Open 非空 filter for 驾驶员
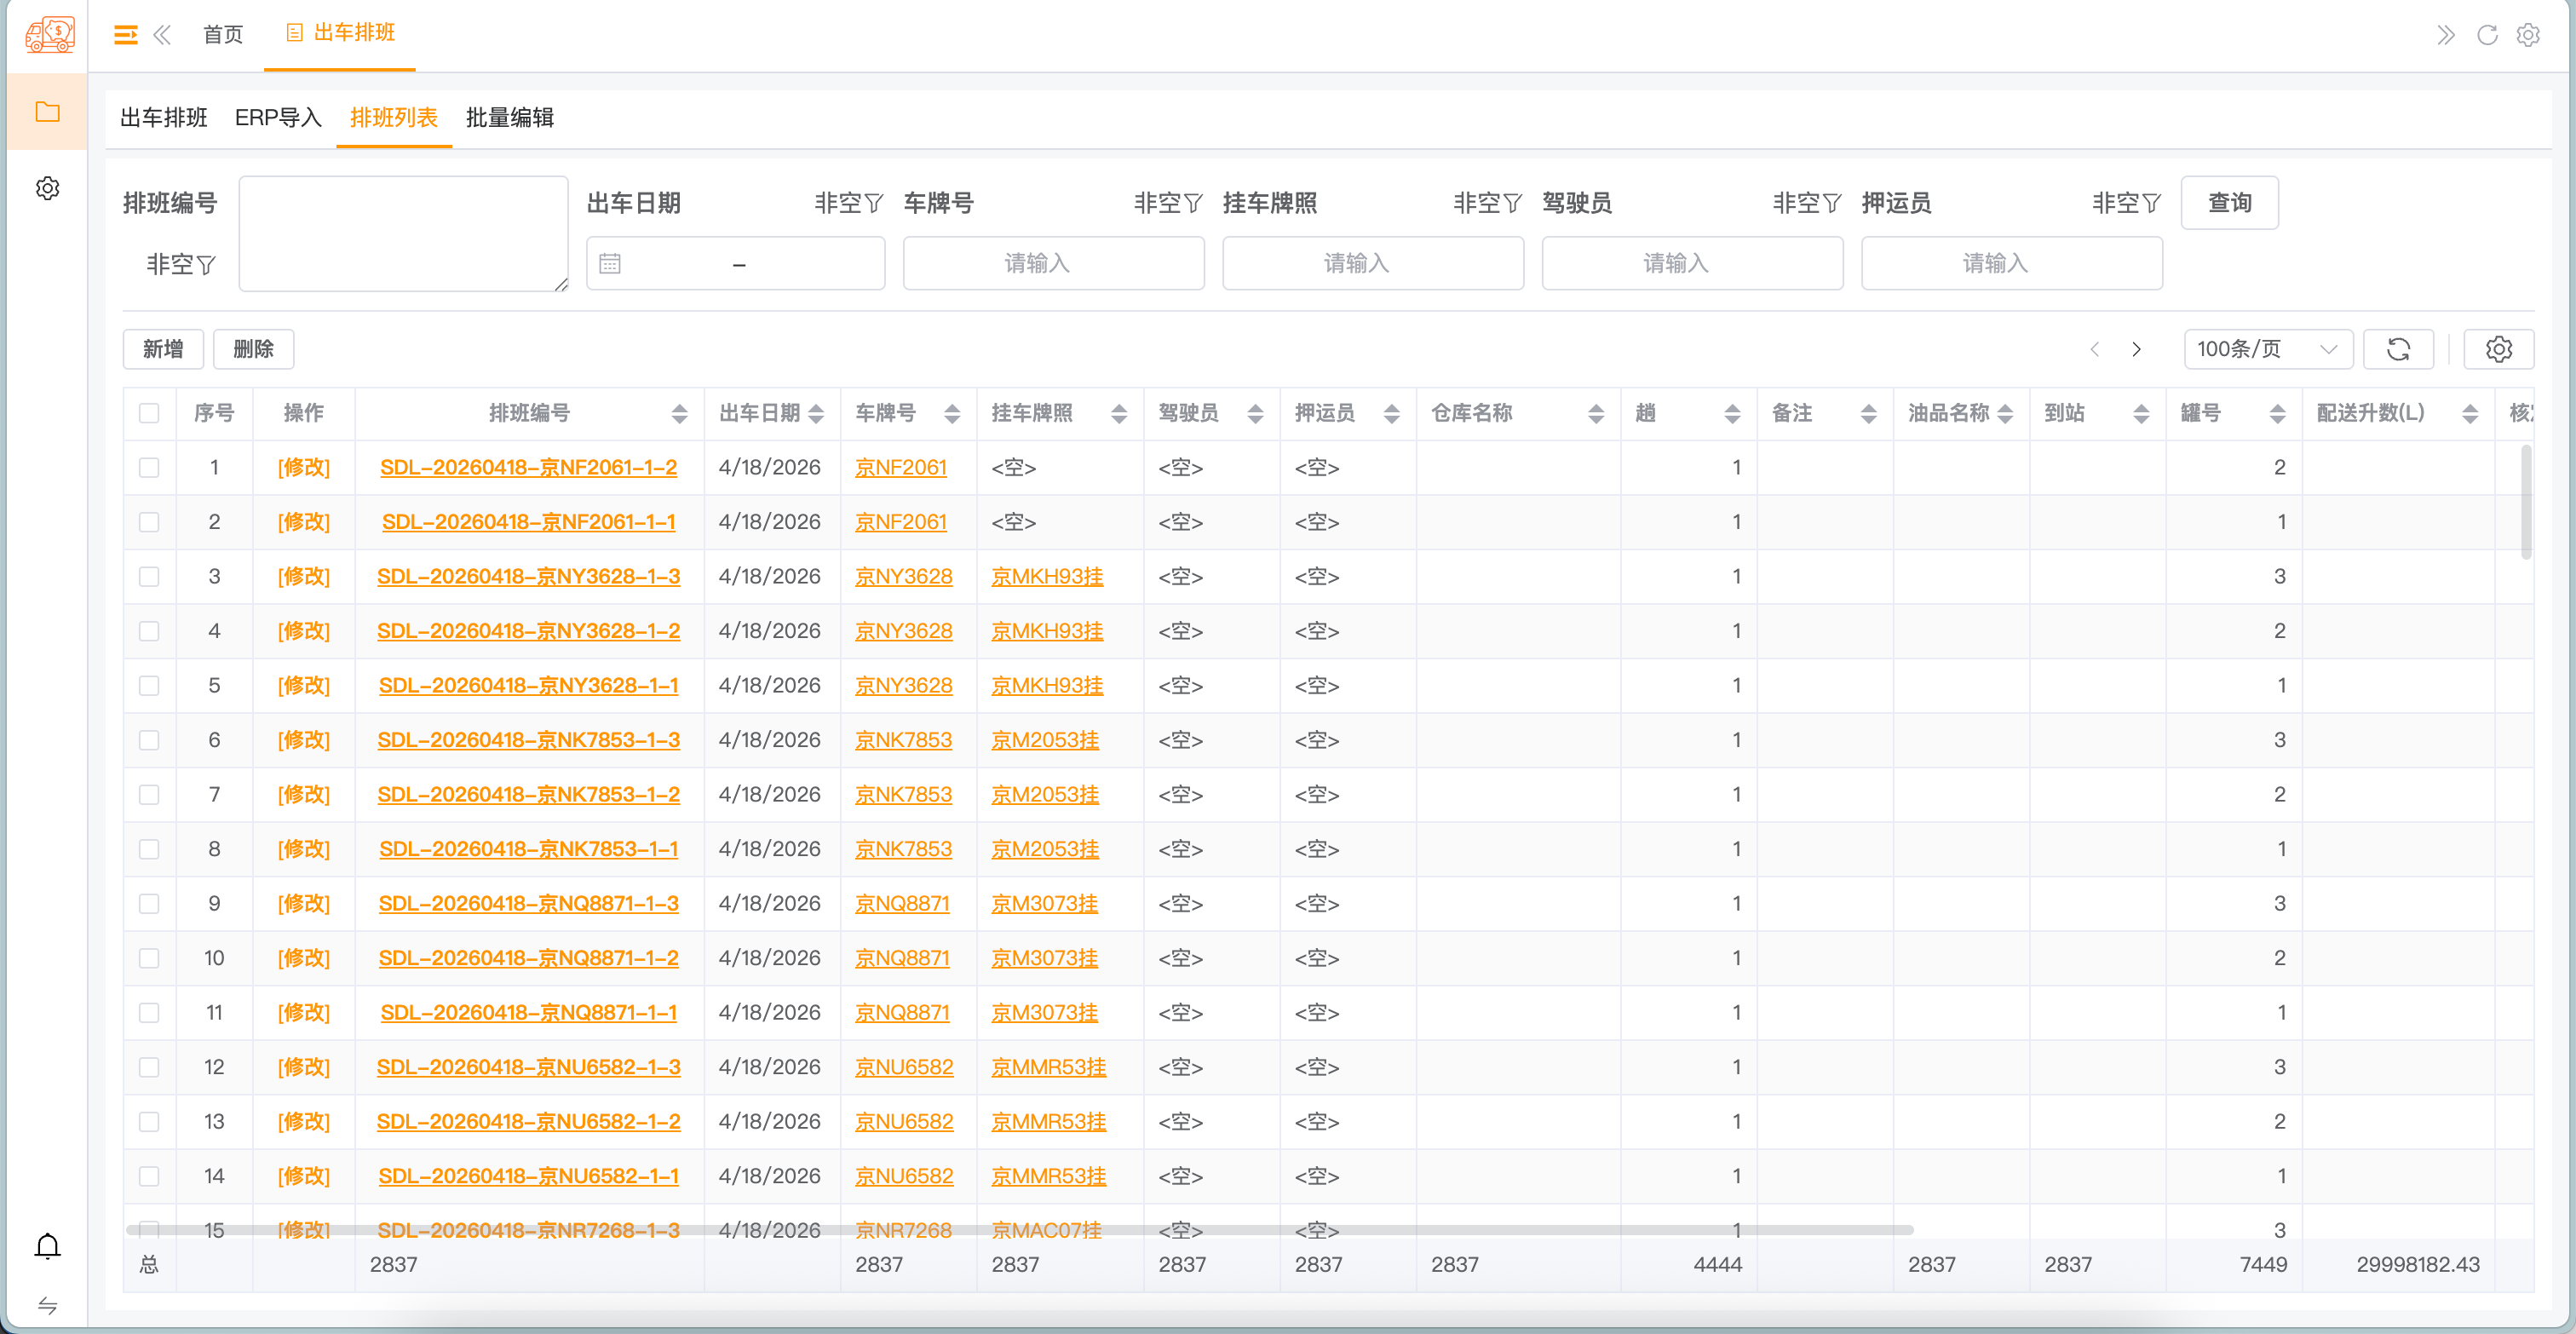The height and width of the screenshot is (1334, 2576). coord(1806,203)
